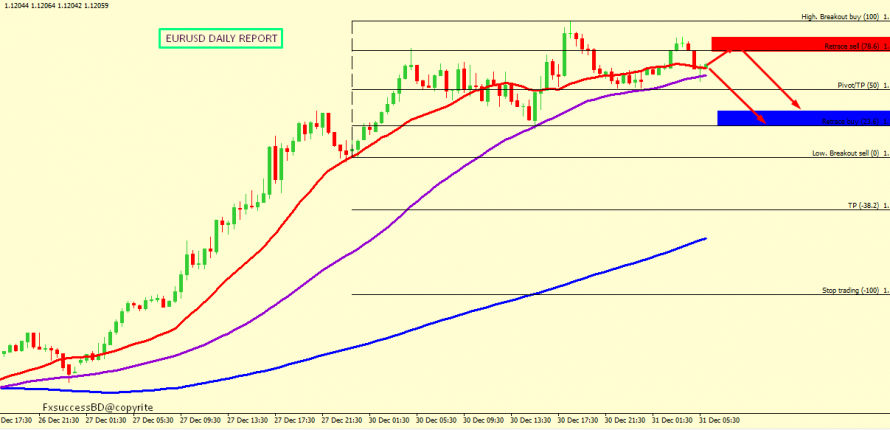Click the Pivot/TP (50) level label
The image size is (890, 430).
tap(857, 86)
